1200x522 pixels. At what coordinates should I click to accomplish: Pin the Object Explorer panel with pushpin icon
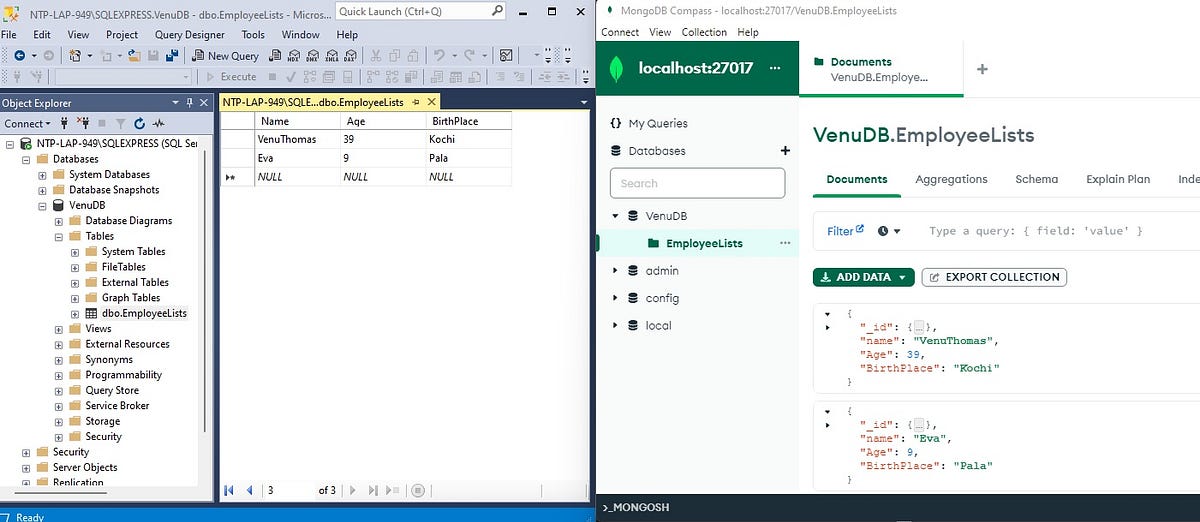pyautogui.click(x=189, y=102)
